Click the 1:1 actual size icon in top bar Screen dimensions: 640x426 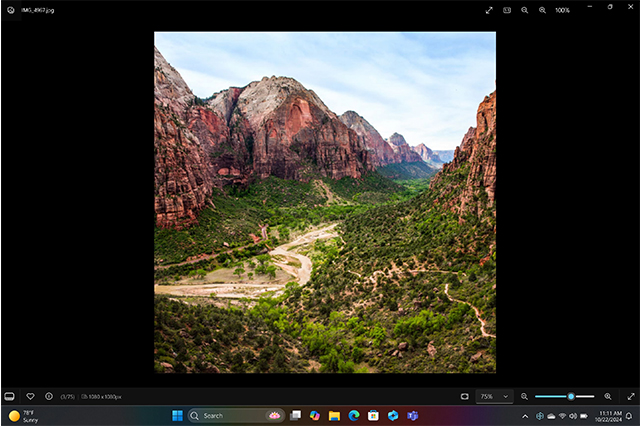coord(507,10)
